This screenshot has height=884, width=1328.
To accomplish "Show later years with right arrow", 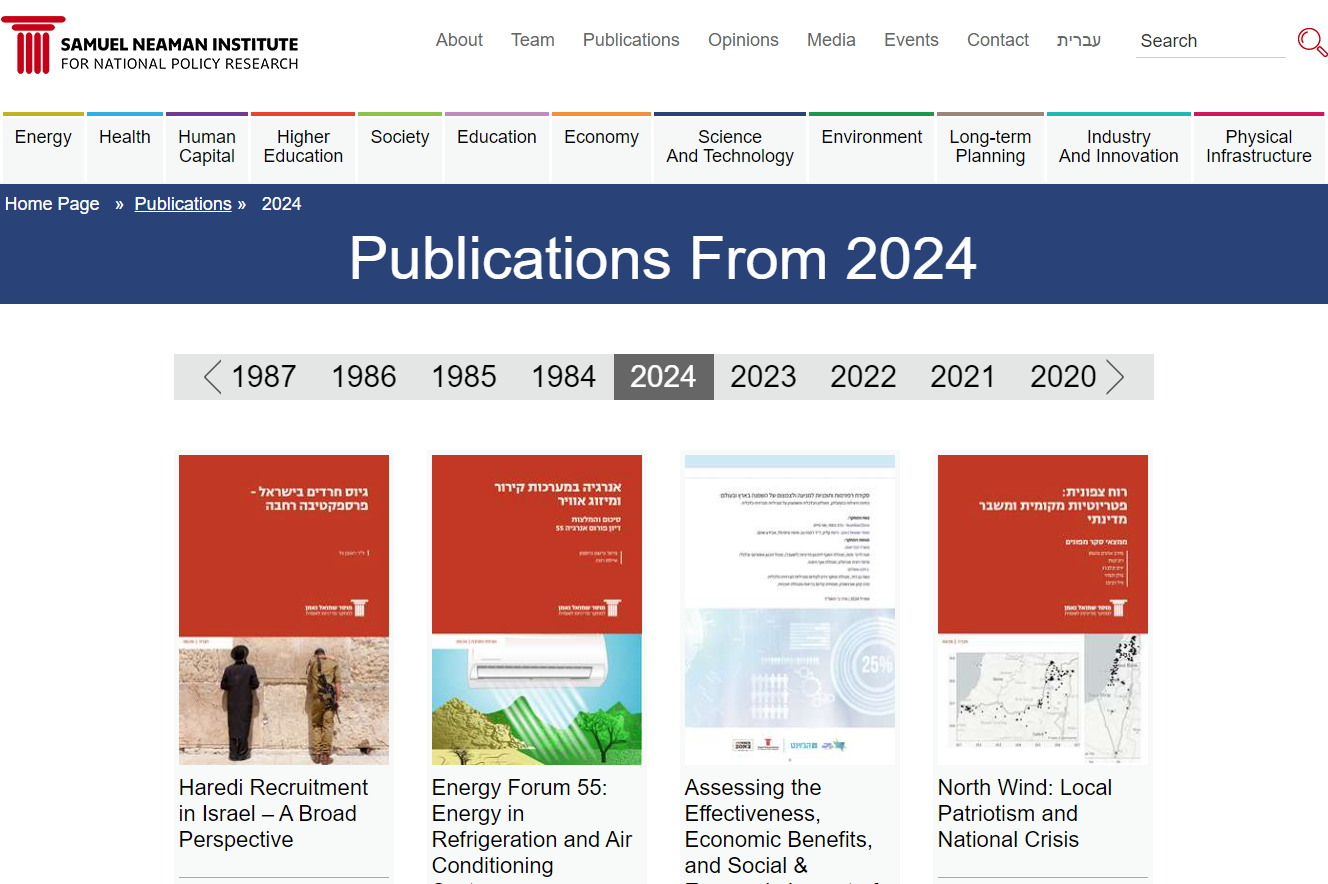I will pos(1116,377).
